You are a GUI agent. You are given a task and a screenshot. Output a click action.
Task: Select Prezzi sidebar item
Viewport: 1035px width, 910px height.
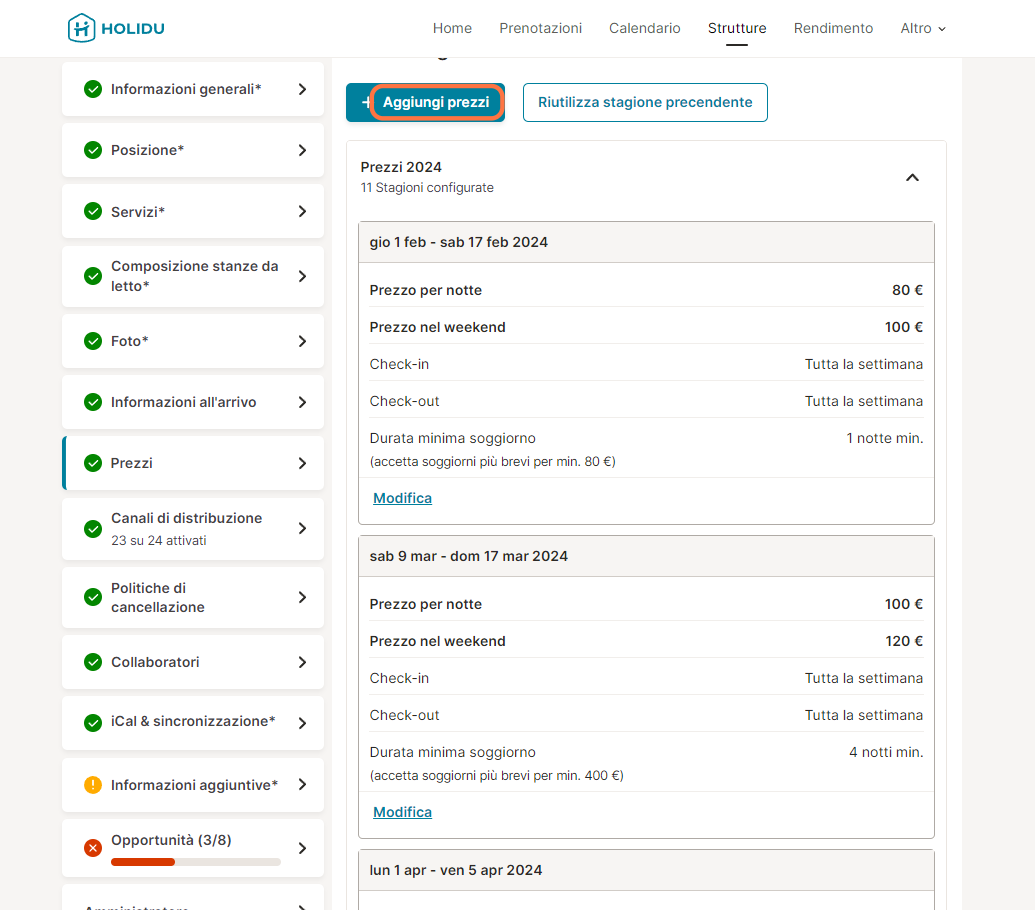[193, 463]
